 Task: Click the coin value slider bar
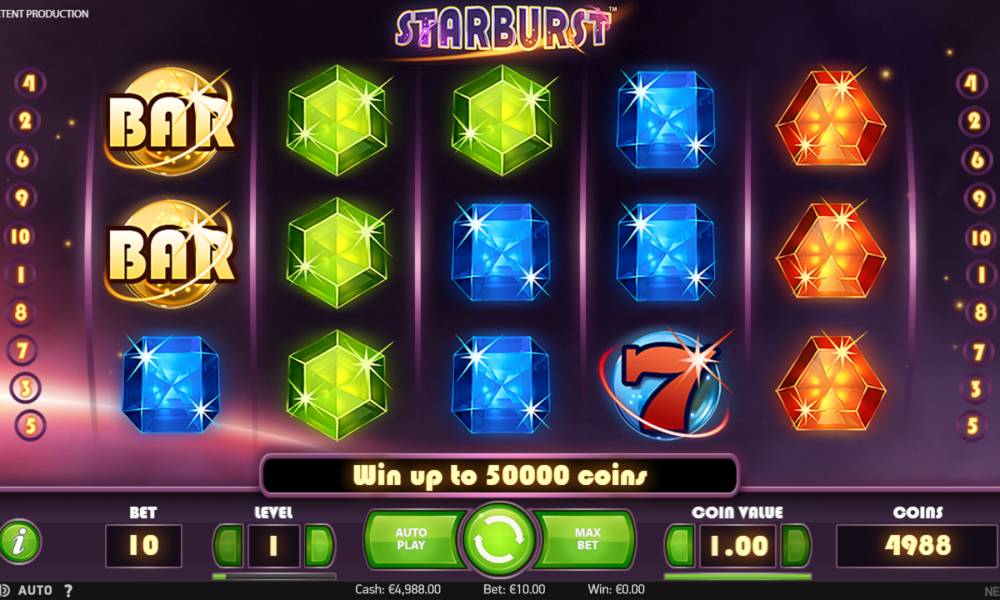coord(738,576)
